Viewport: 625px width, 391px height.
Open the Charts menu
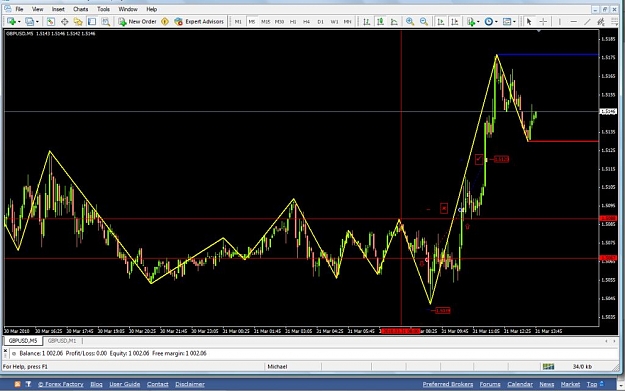(x=81, y=9)
